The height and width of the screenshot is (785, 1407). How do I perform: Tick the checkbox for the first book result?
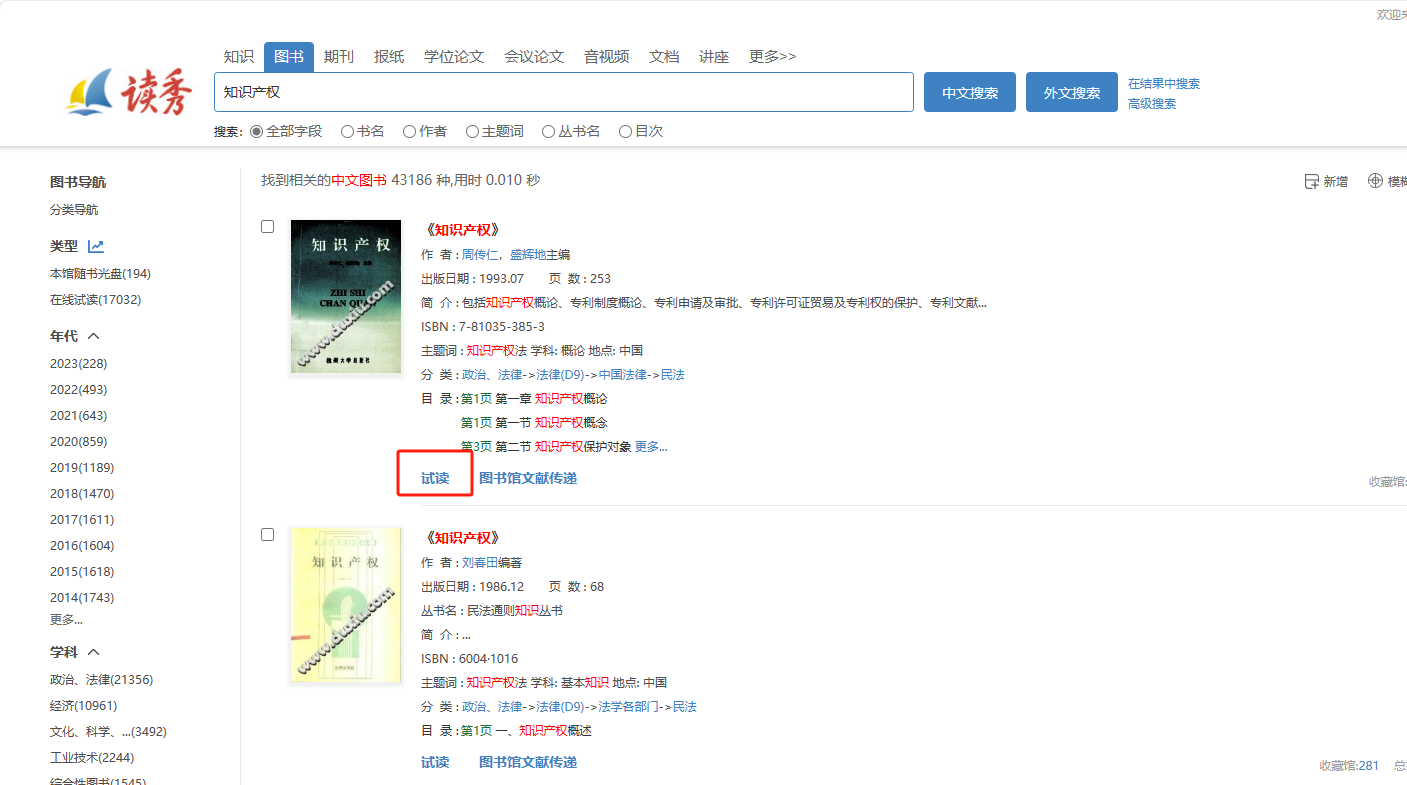coord(267,227)
